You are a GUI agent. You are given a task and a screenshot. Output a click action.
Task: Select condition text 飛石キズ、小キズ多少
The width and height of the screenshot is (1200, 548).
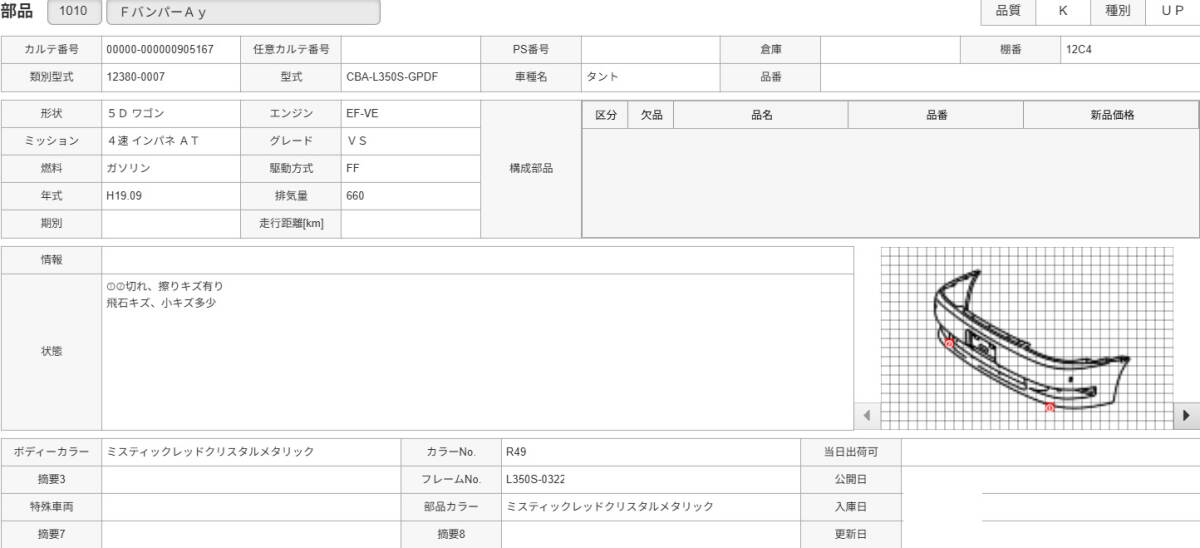161,302
